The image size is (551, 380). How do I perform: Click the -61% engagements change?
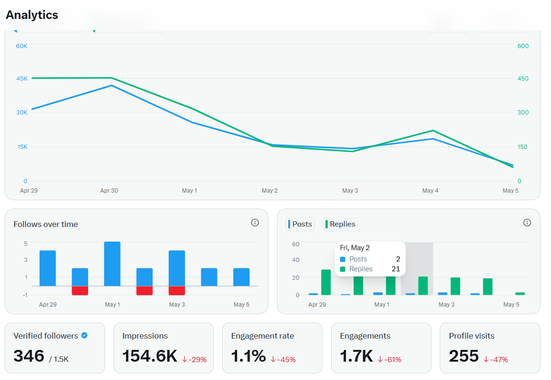click(389, 359)
